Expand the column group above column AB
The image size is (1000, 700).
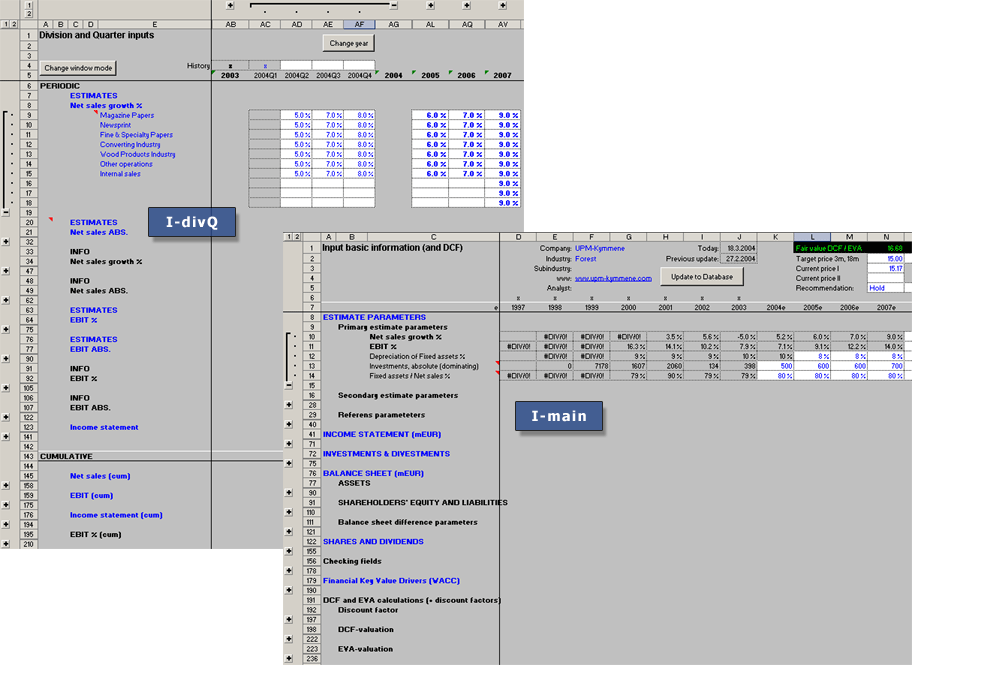(231, 6)
